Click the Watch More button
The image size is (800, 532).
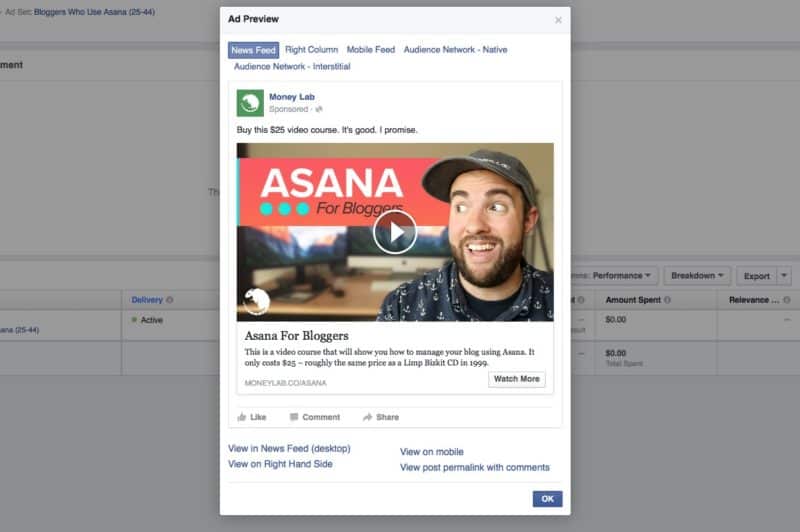[517, 379]
